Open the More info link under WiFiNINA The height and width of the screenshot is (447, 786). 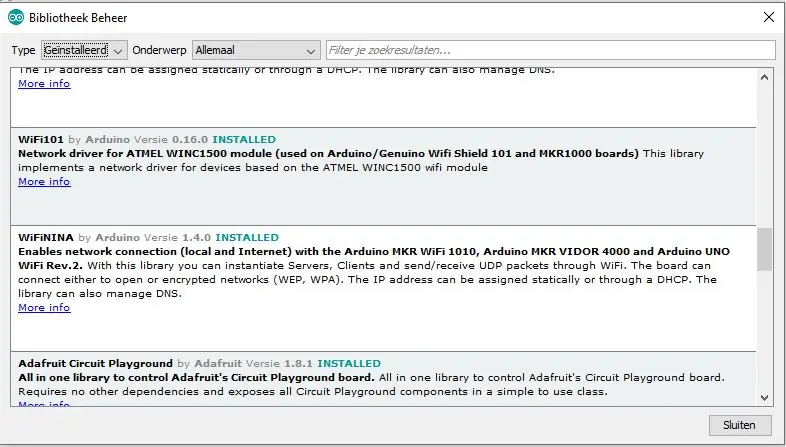coord(44,307)
